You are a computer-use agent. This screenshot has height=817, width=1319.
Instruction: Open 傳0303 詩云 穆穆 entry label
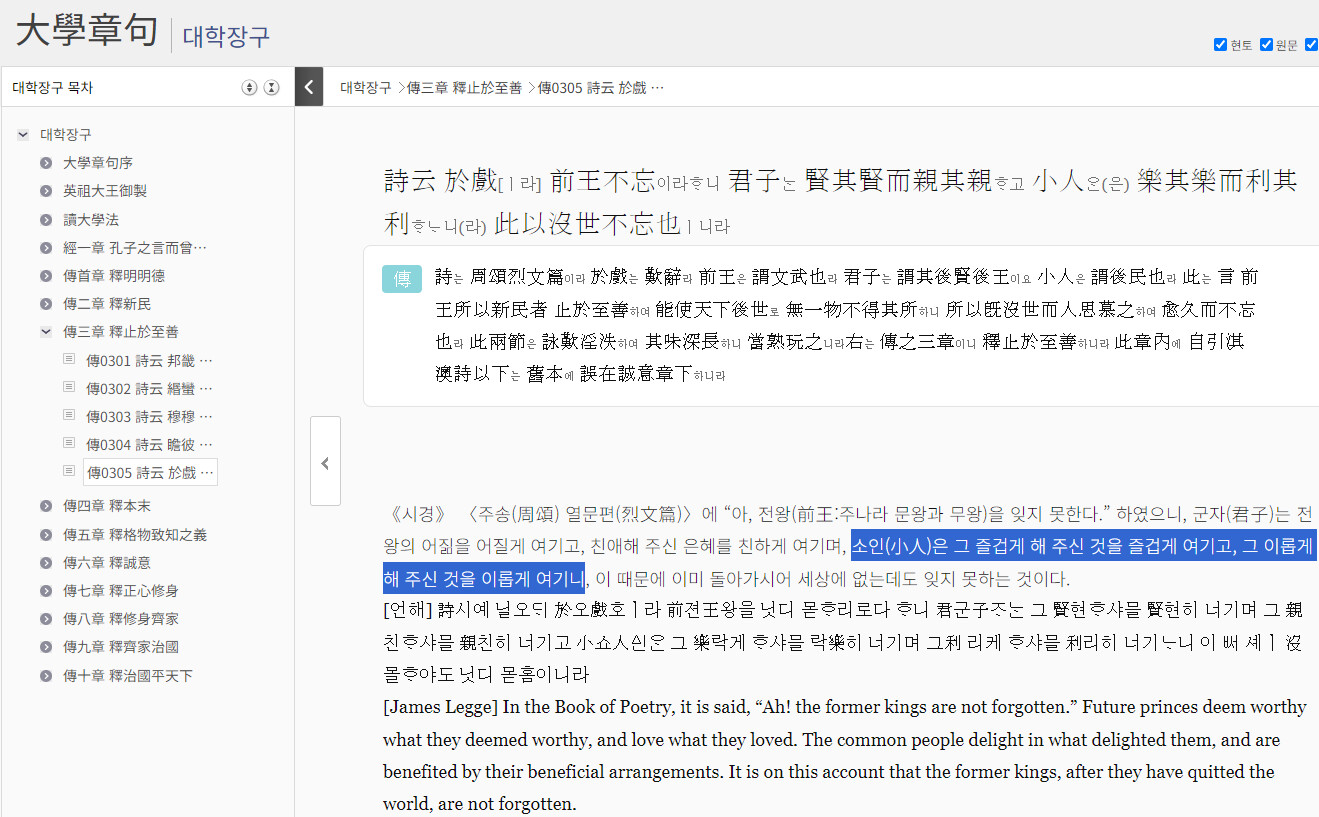150,416
